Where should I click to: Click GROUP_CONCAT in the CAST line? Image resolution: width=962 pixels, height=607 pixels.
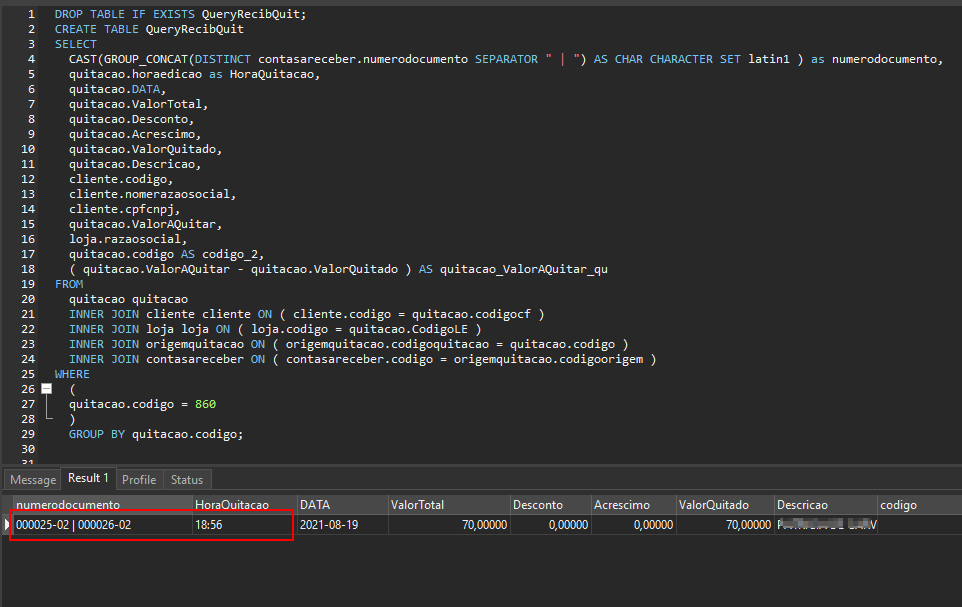tap(145, 59)
